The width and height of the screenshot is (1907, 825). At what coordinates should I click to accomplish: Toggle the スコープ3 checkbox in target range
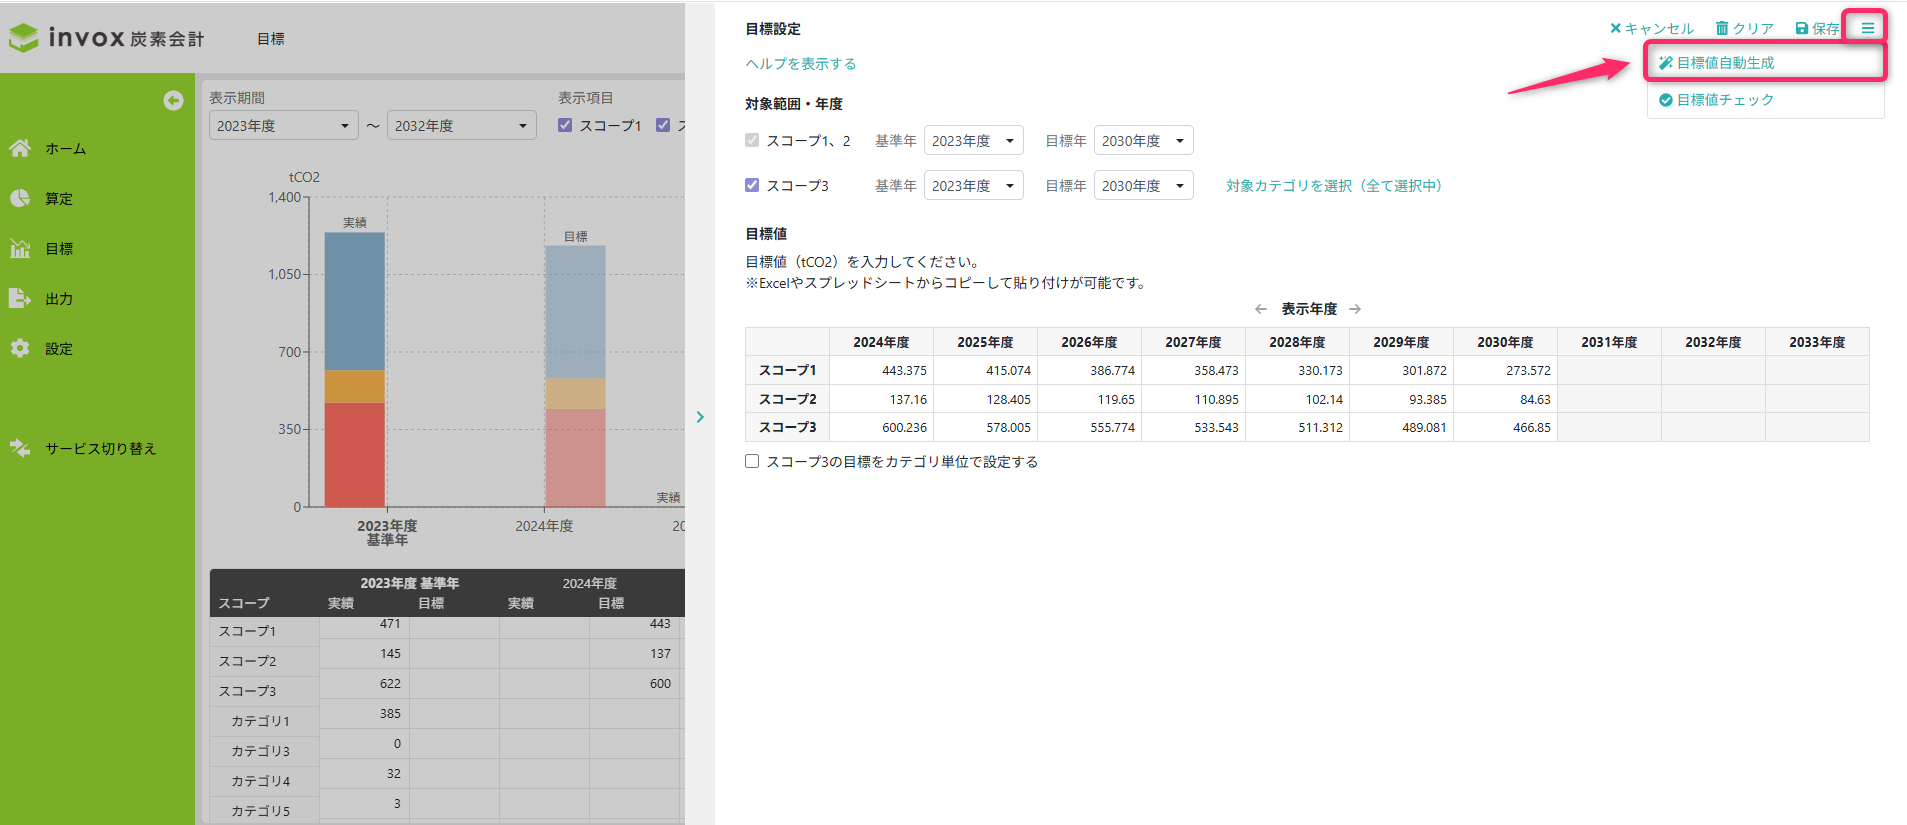click(x=752, y=185)
